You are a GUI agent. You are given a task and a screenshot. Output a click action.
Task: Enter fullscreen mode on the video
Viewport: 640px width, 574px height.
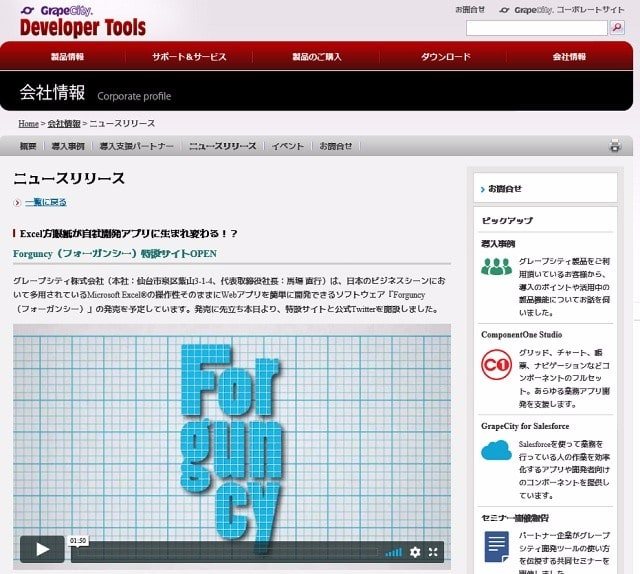[x=433, y=552]
